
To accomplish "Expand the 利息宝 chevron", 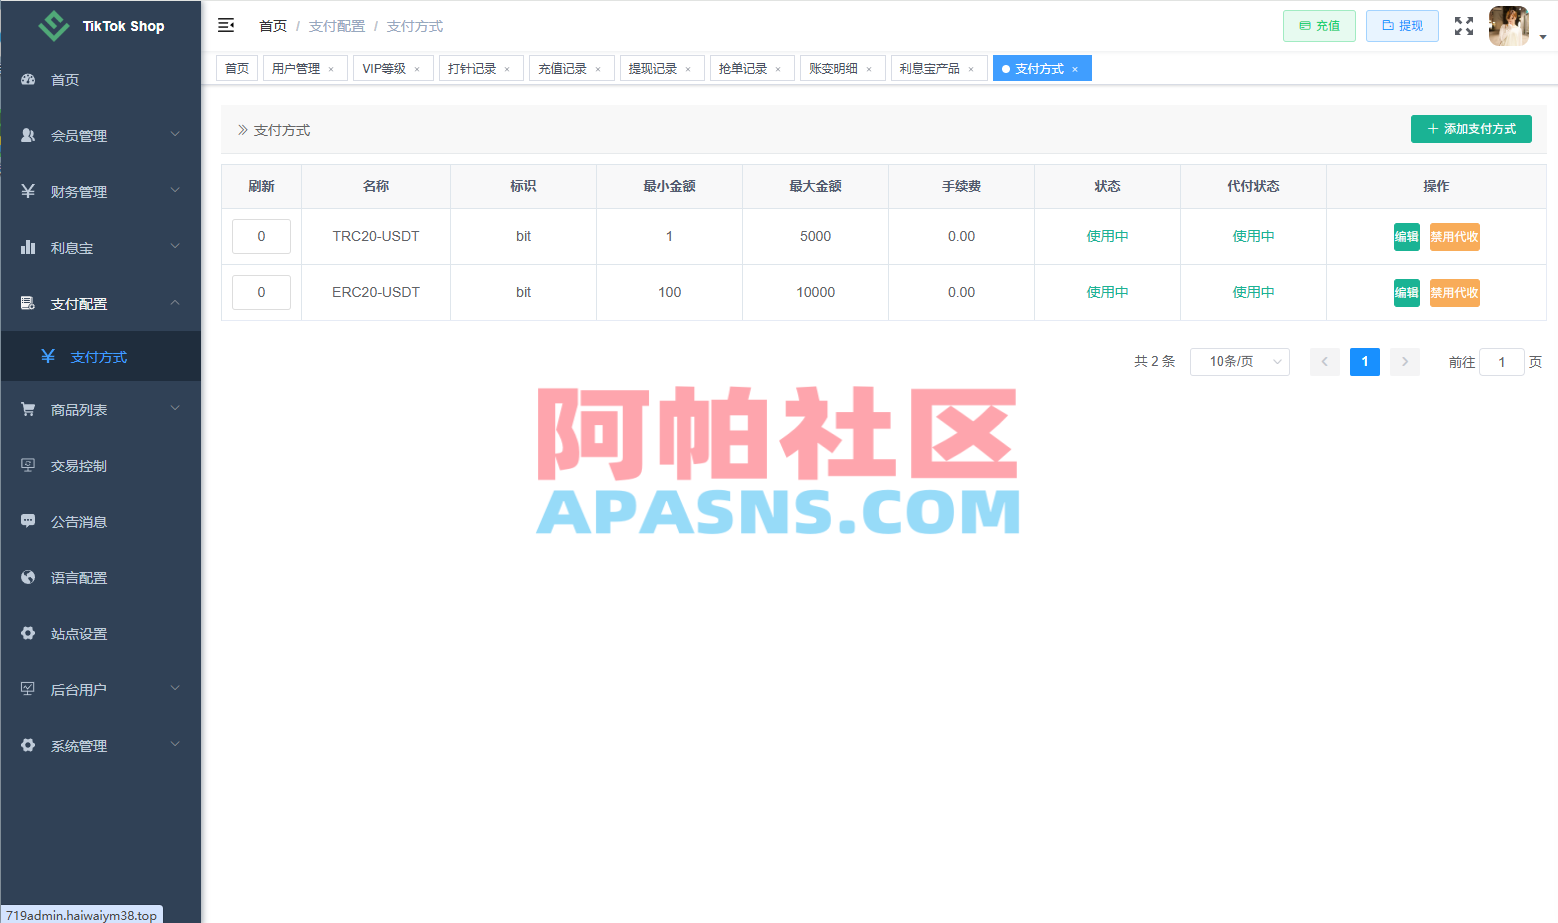I will (175, 246).
